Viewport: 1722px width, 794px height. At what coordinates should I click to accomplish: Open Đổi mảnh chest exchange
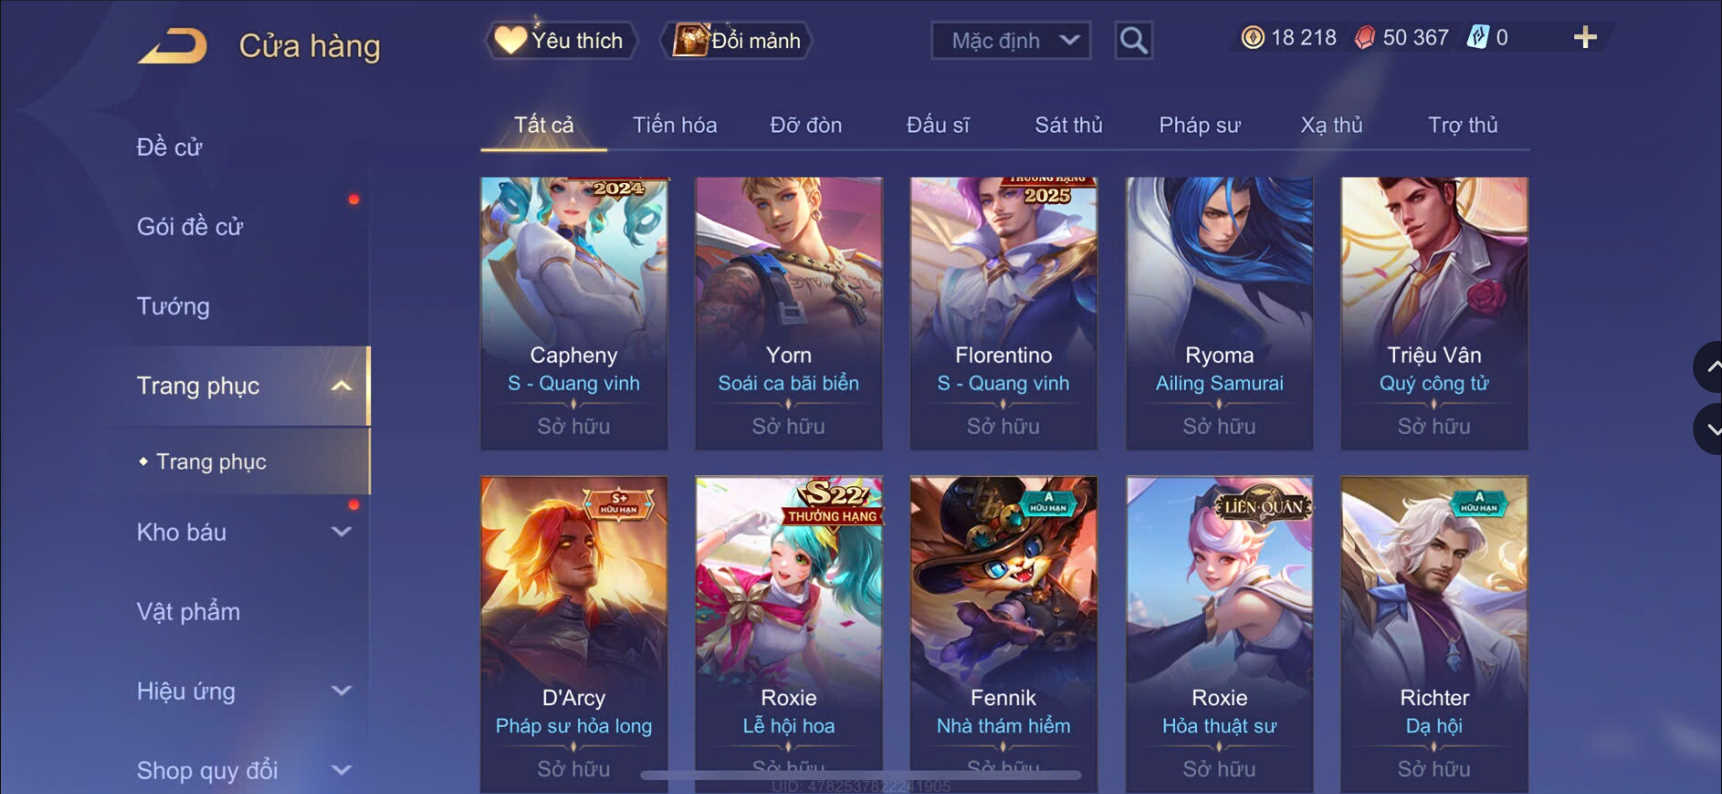point(738,40)
